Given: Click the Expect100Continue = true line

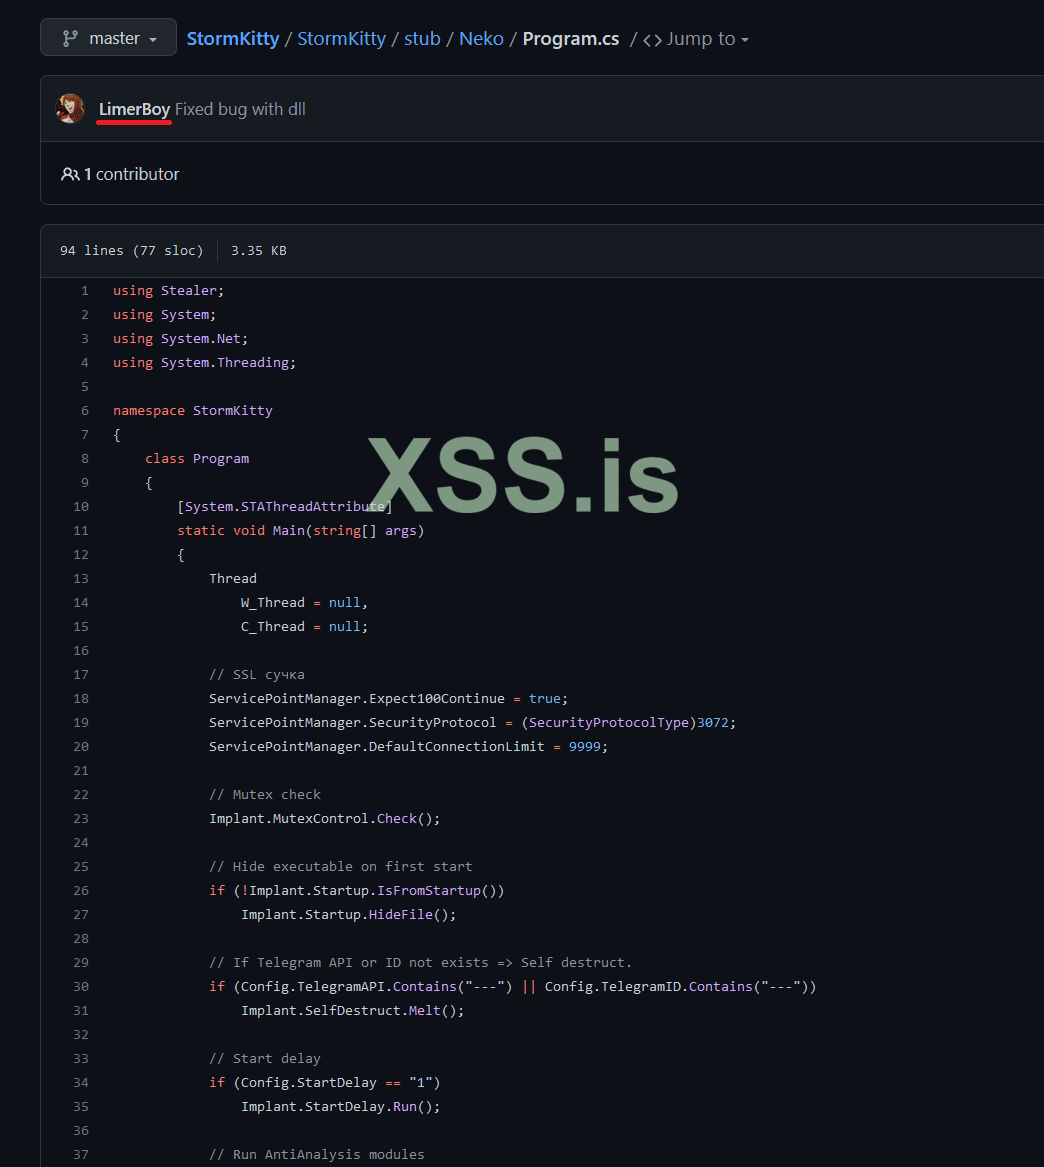Looking at the screenshot, I should click(x=388, y=699).
